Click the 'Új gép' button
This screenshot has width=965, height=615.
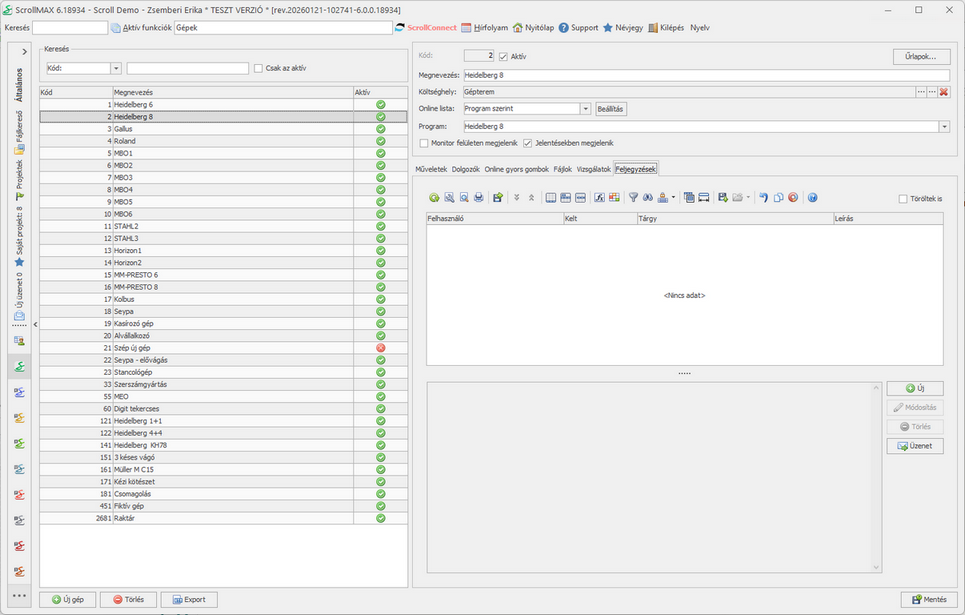pos(68,600)
